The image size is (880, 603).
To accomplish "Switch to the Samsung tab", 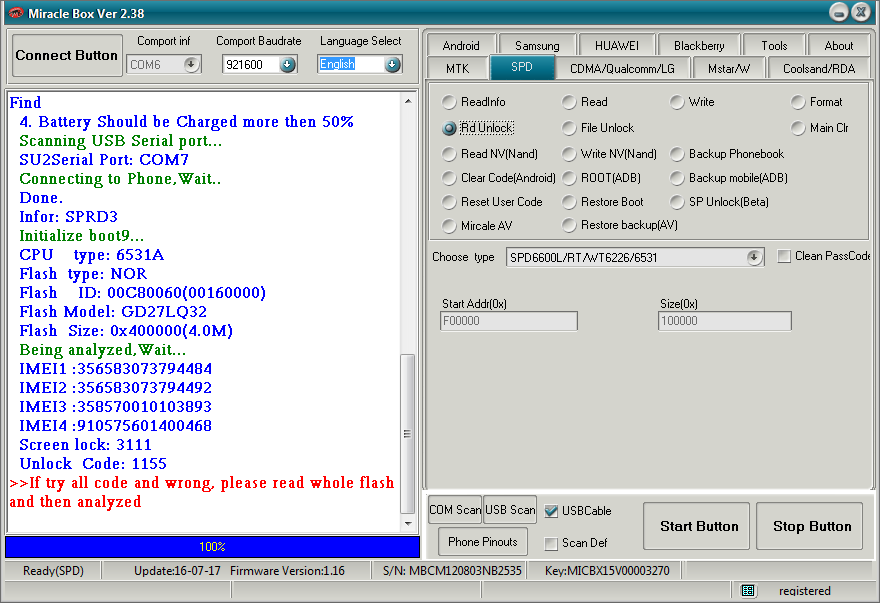I will coord(537,45).
